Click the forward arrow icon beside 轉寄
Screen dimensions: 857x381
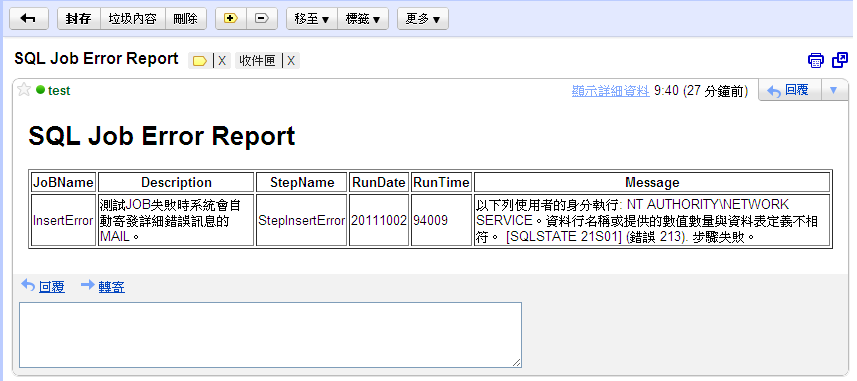[x=87, y=284]
